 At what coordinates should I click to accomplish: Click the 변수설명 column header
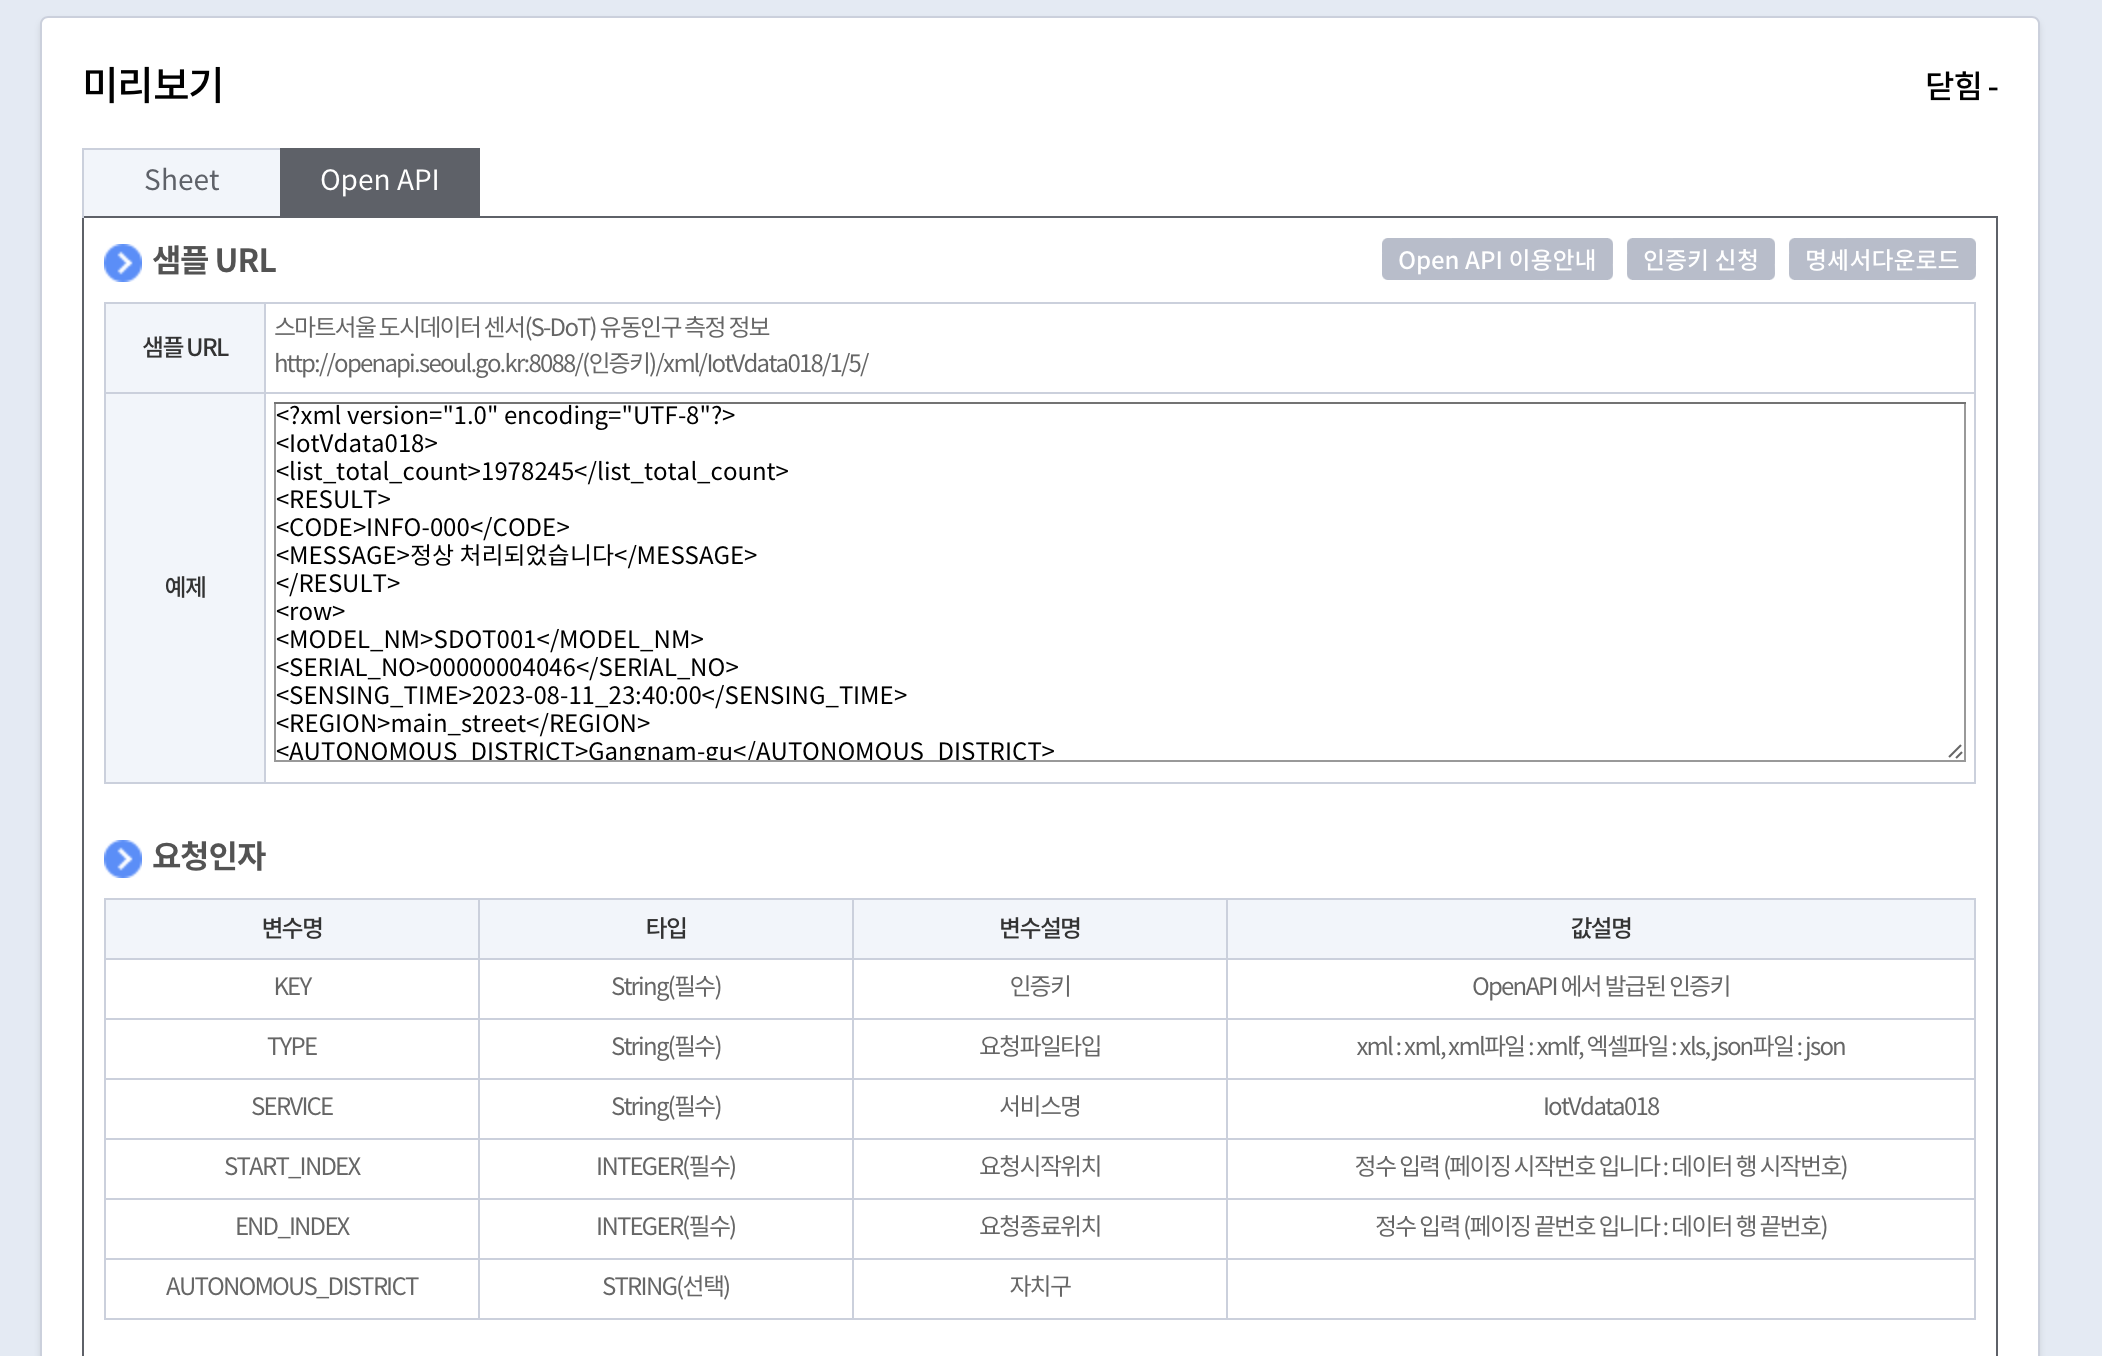coord(1039,928)
